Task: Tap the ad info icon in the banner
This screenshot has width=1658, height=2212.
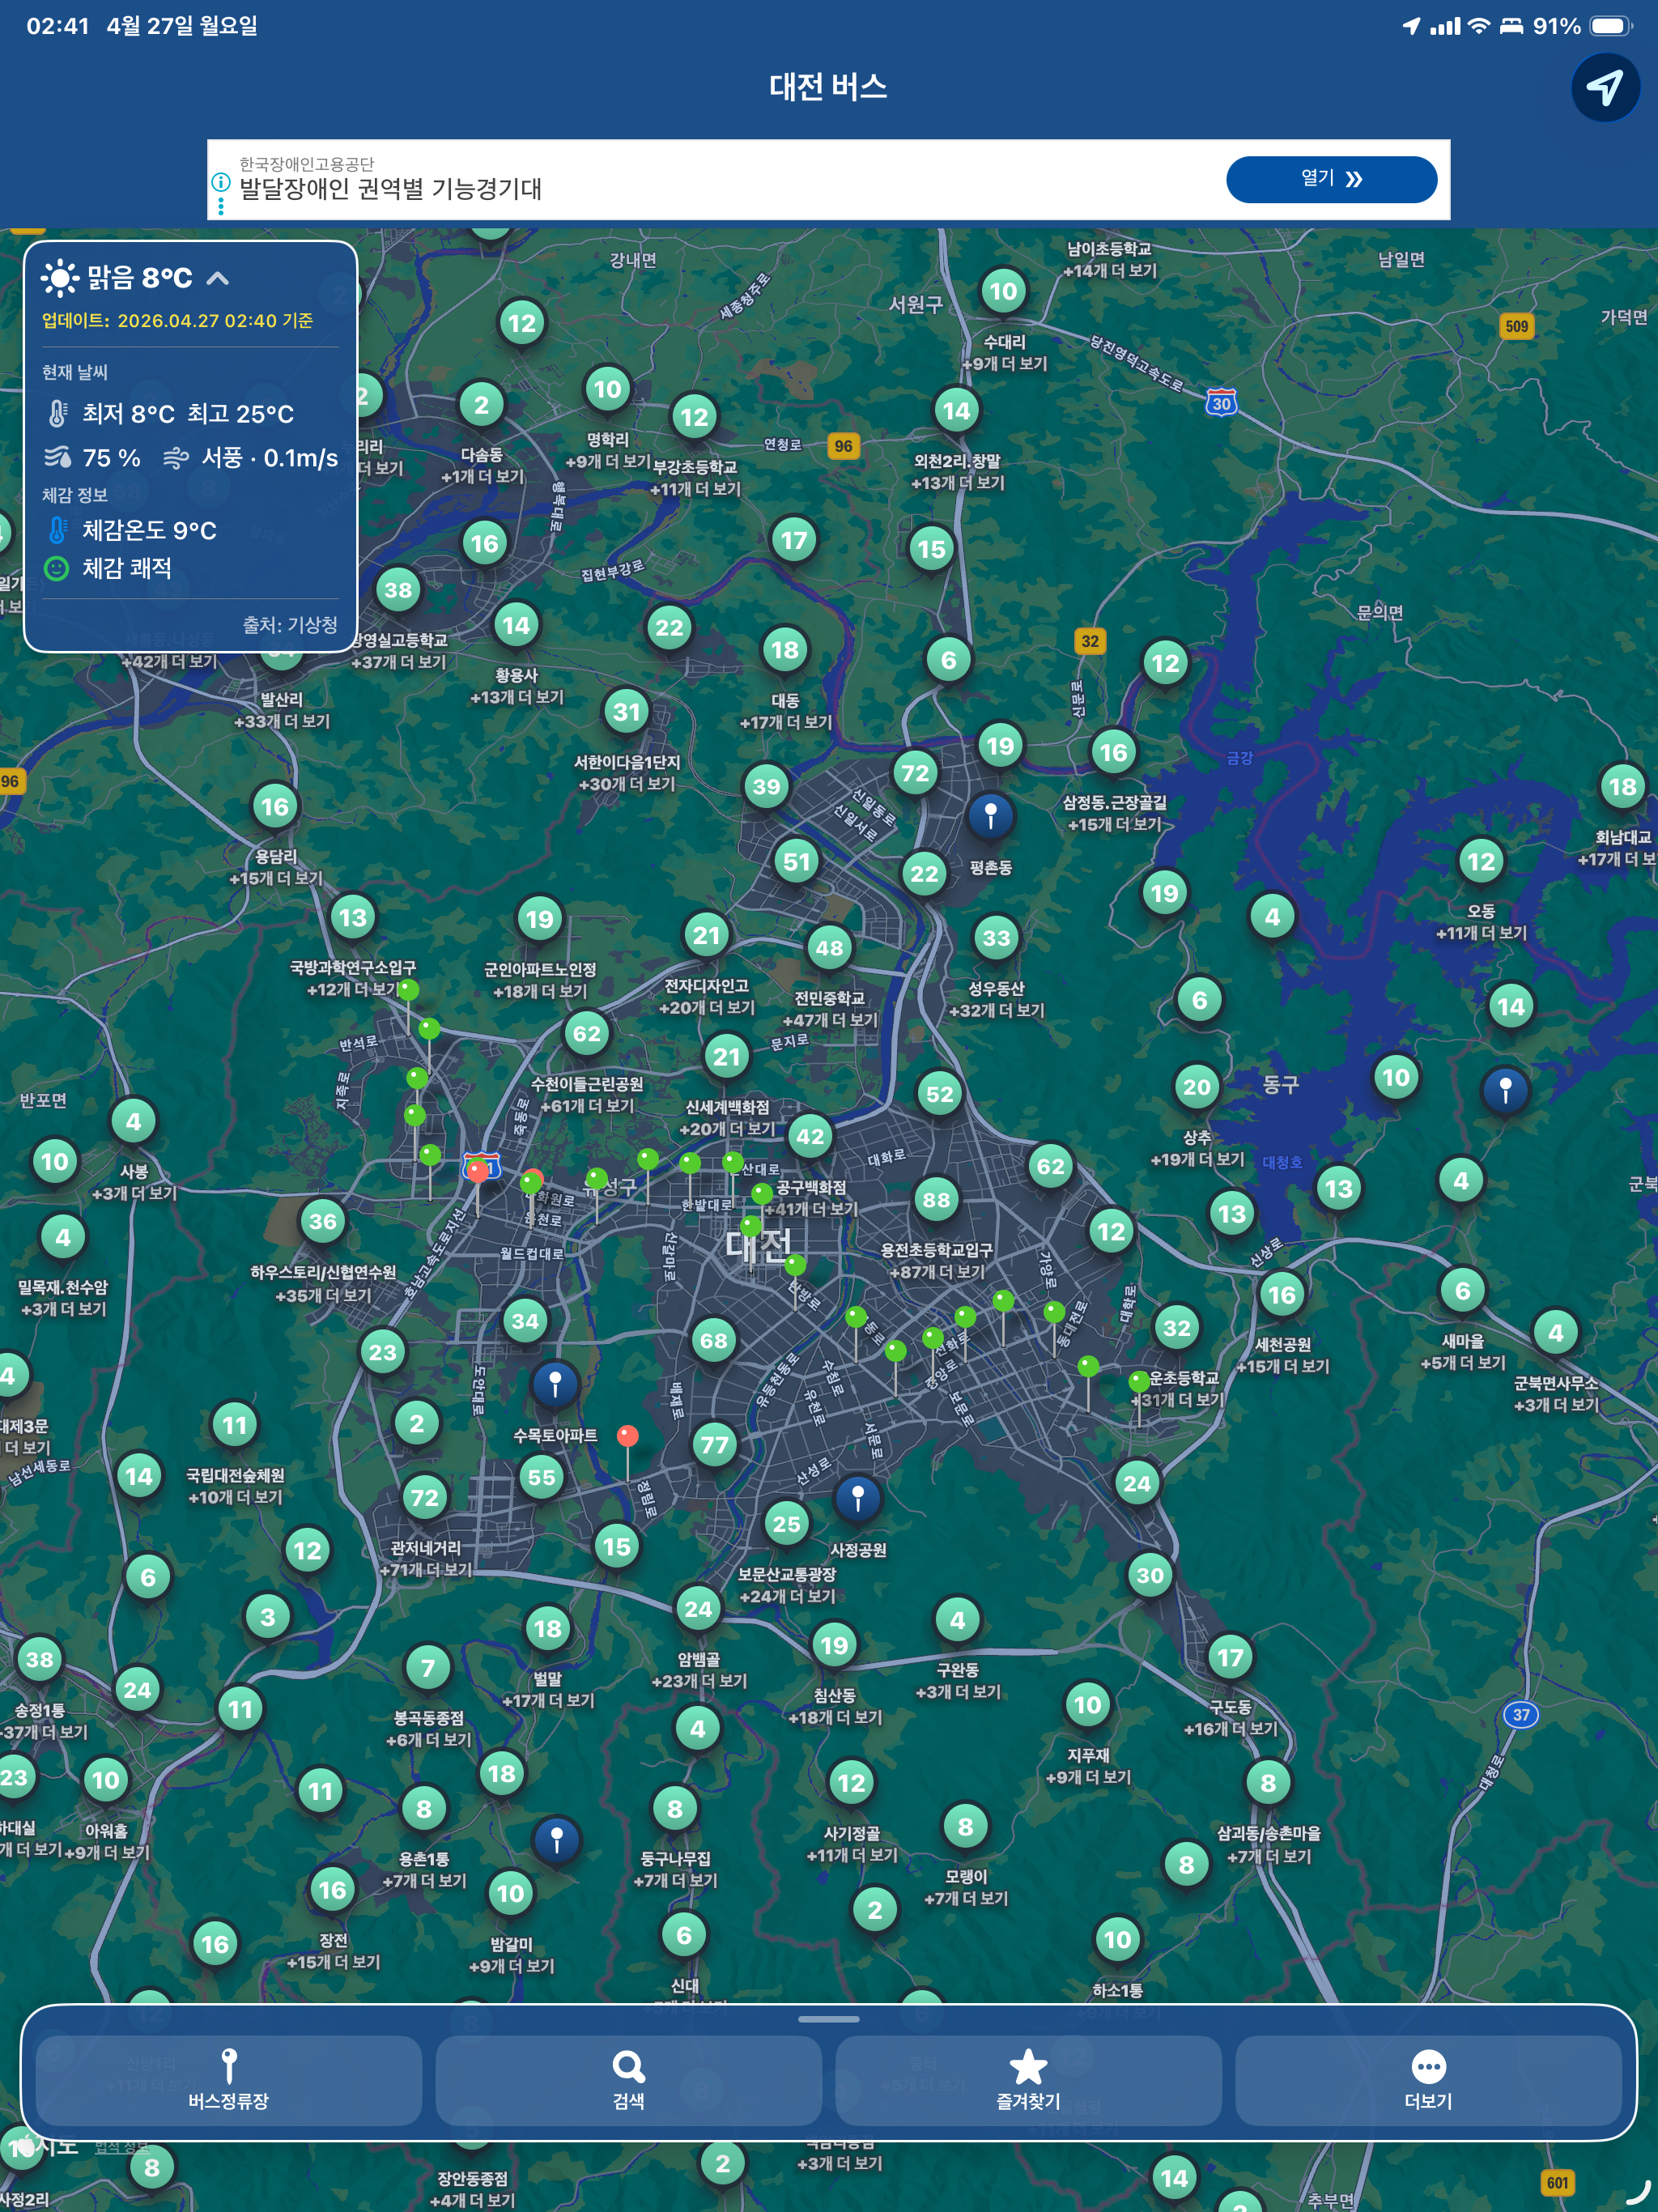Action: coord(221,182)
